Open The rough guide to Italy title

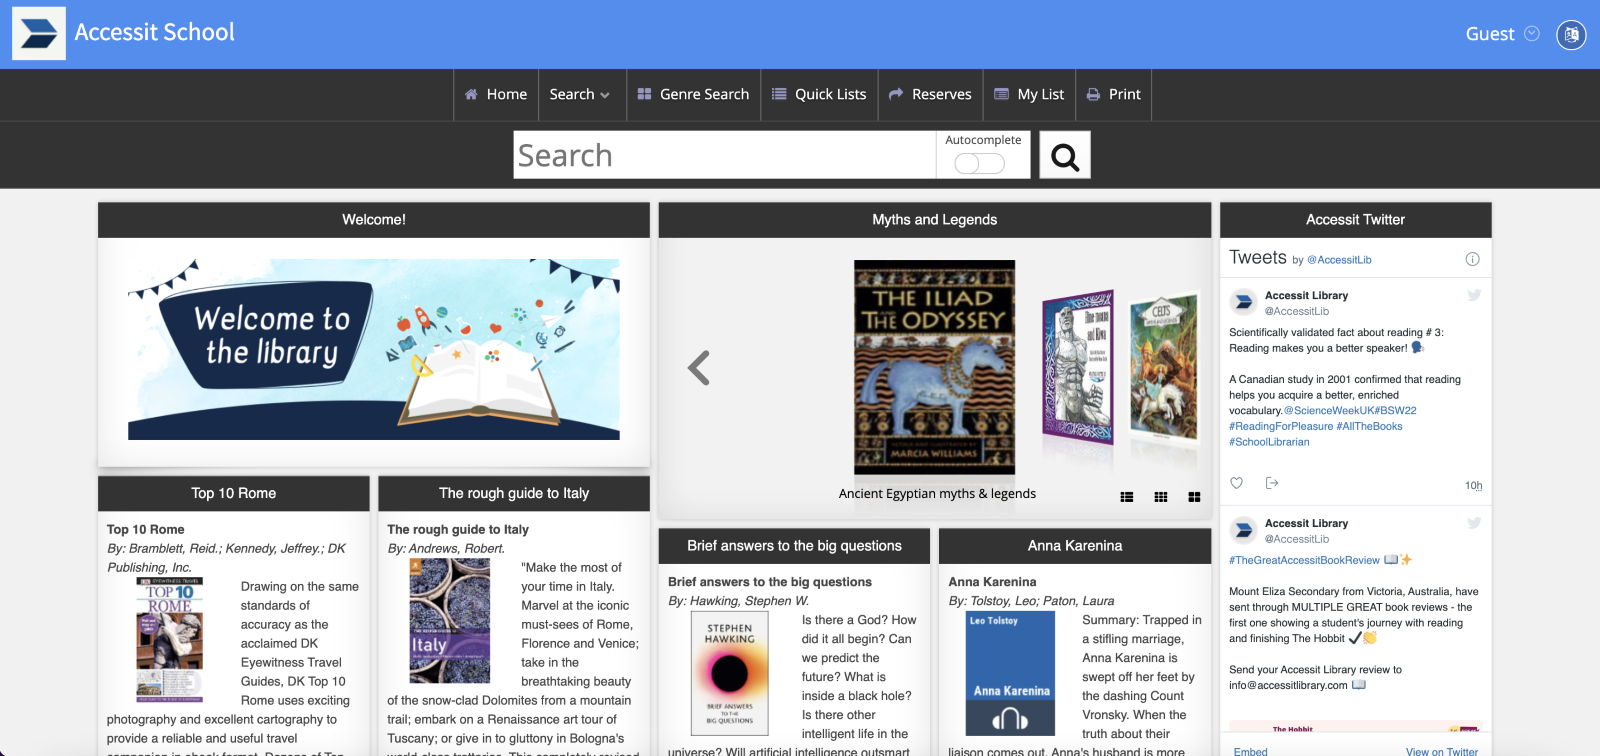click(x=458, y=530)
